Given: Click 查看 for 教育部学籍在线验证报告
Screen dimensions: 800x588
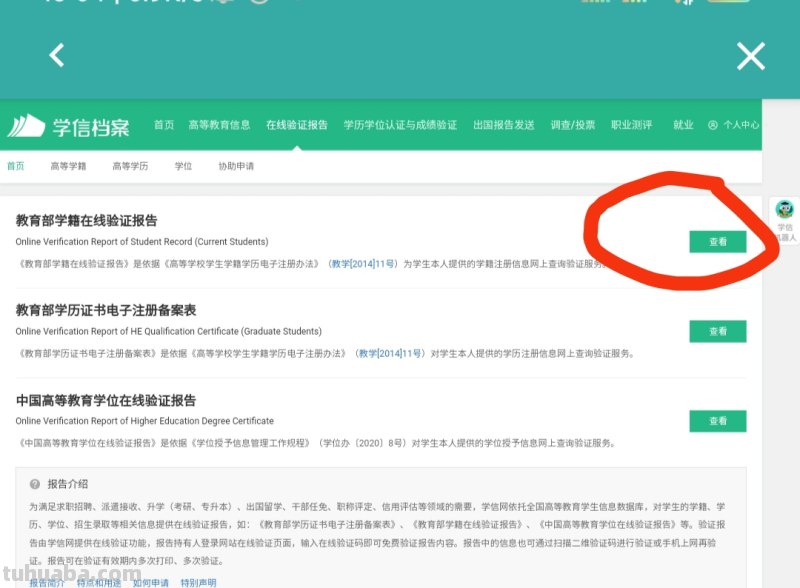Looking at the screenshot, I should coord(718,242).
